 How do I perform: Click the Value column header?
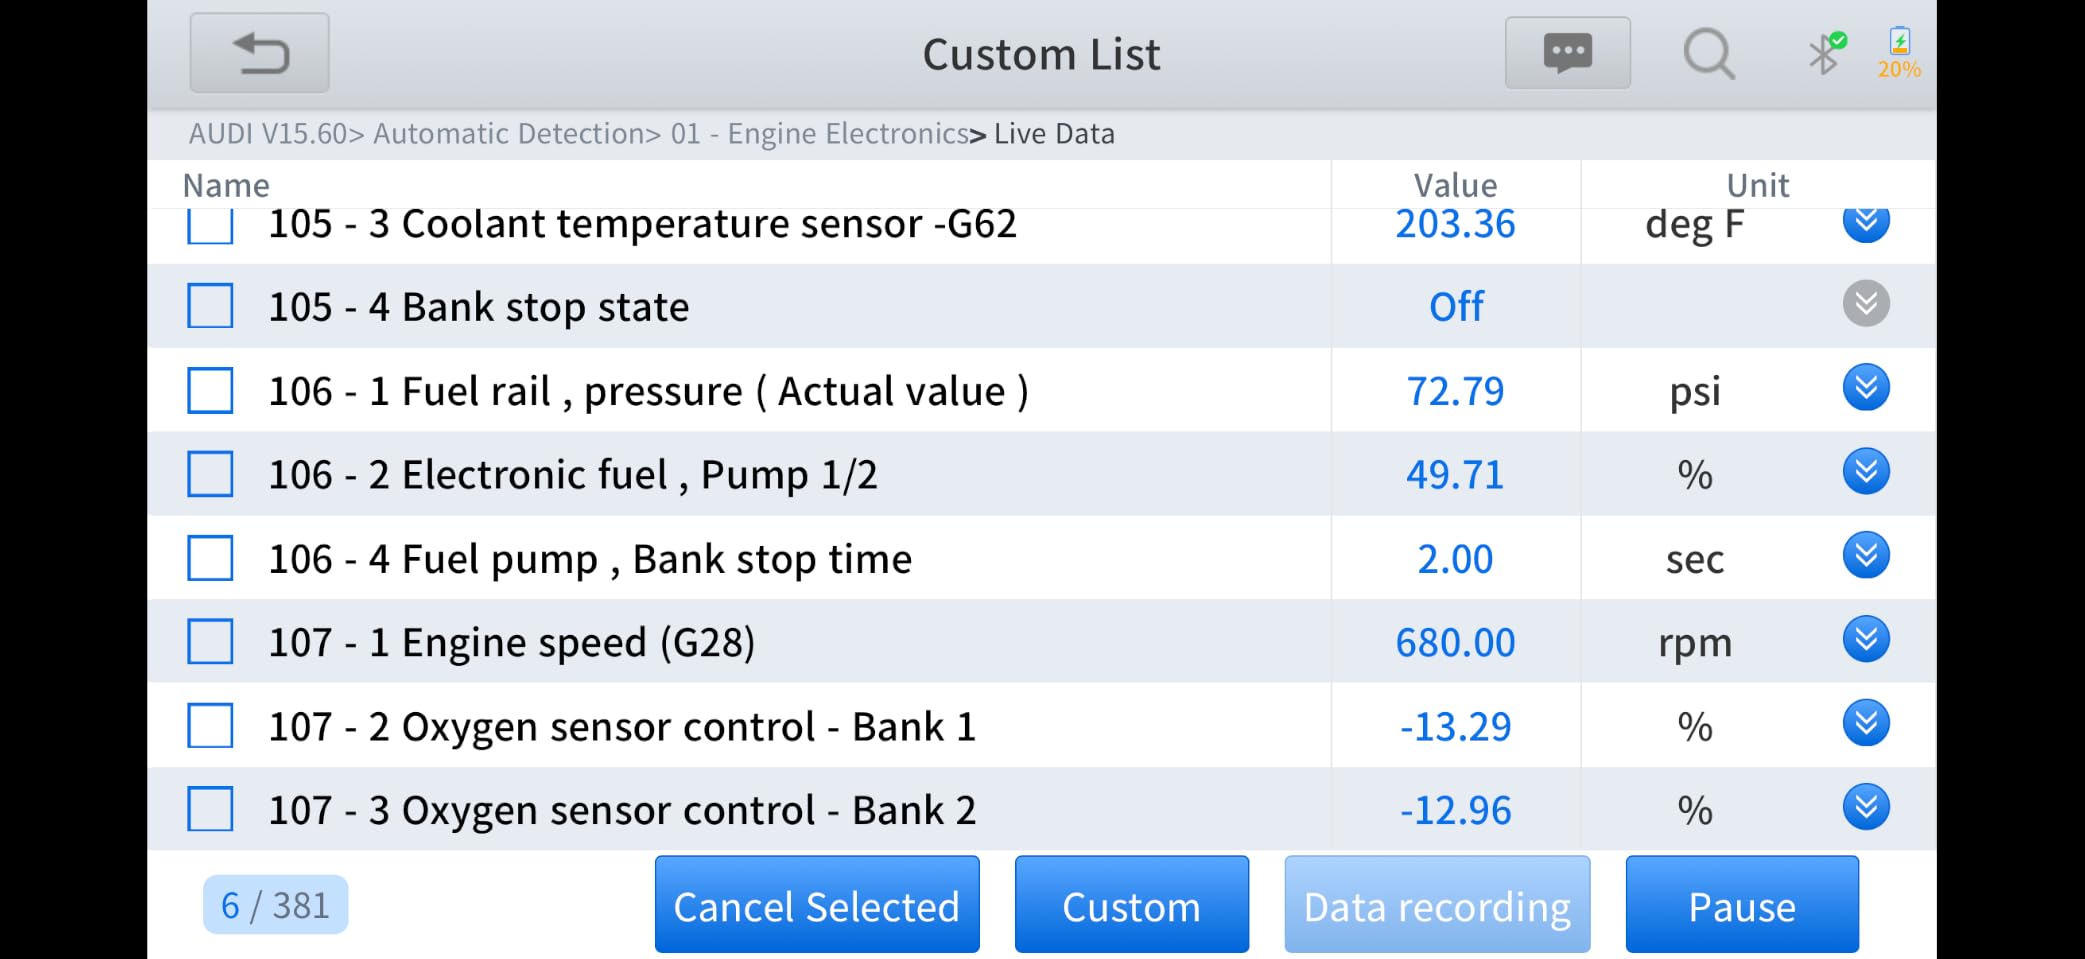point(1455,186)
